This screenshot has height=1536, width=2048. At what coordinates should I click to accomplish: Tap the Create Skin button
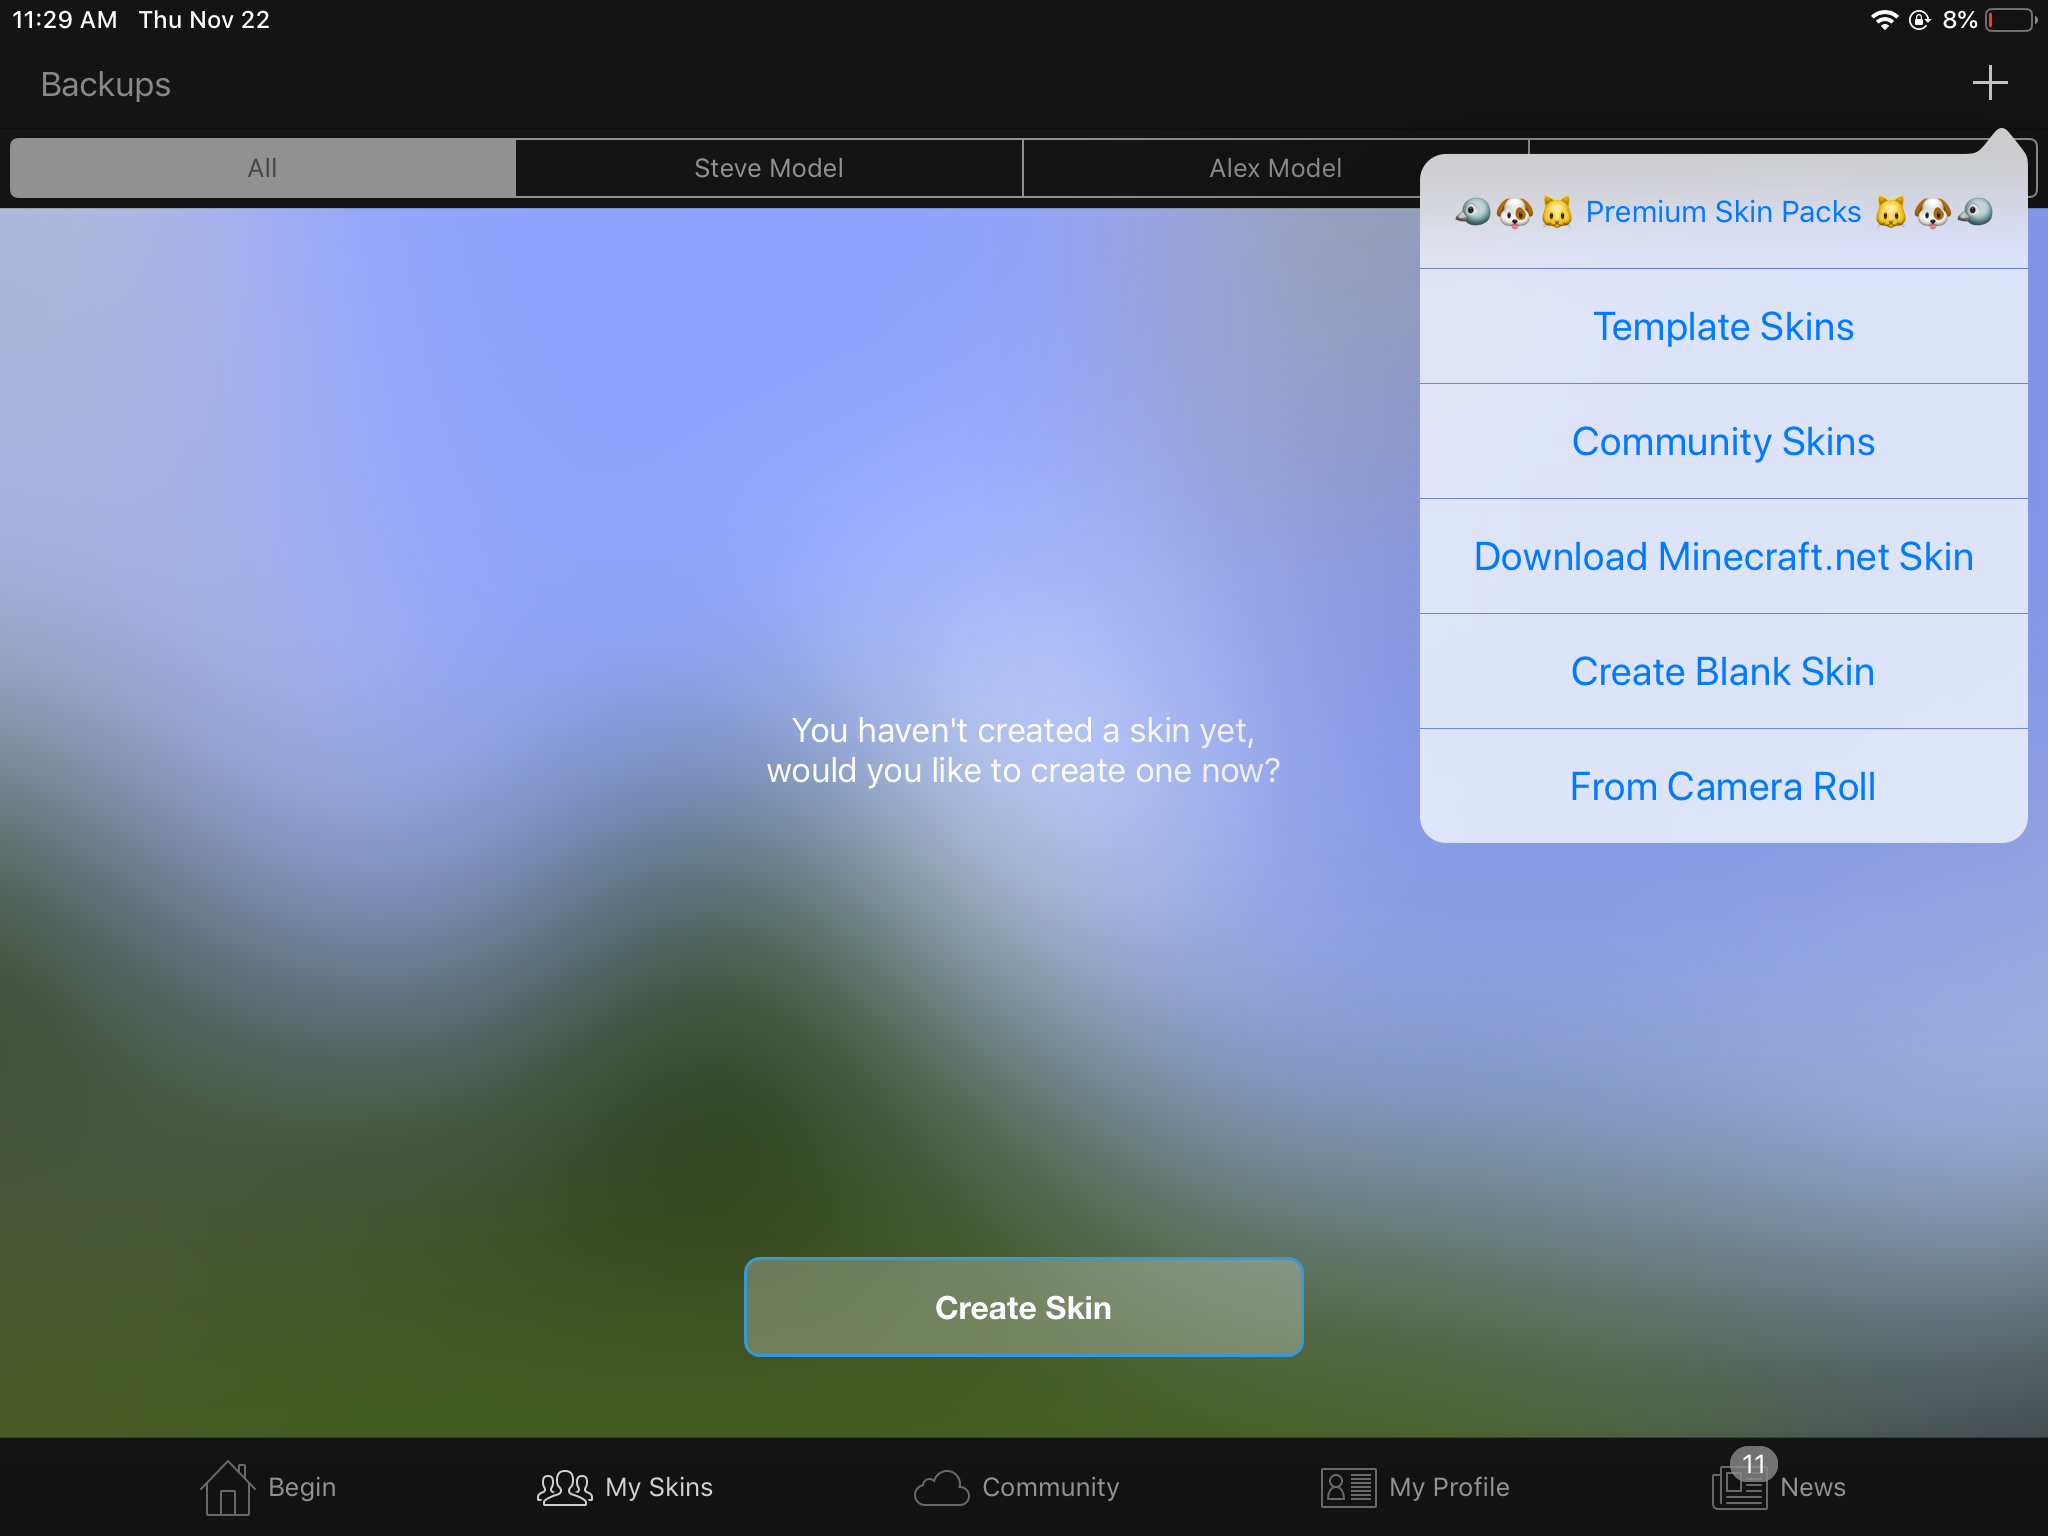[1023, 1307]
